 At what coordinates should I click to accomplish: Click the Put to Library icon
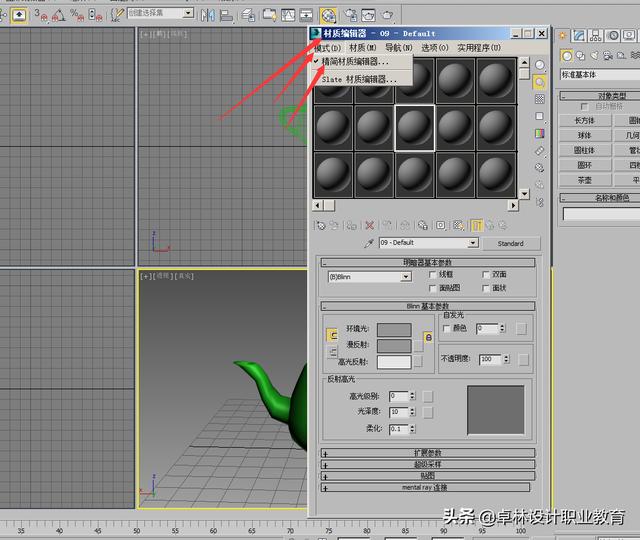pos(422,225)
